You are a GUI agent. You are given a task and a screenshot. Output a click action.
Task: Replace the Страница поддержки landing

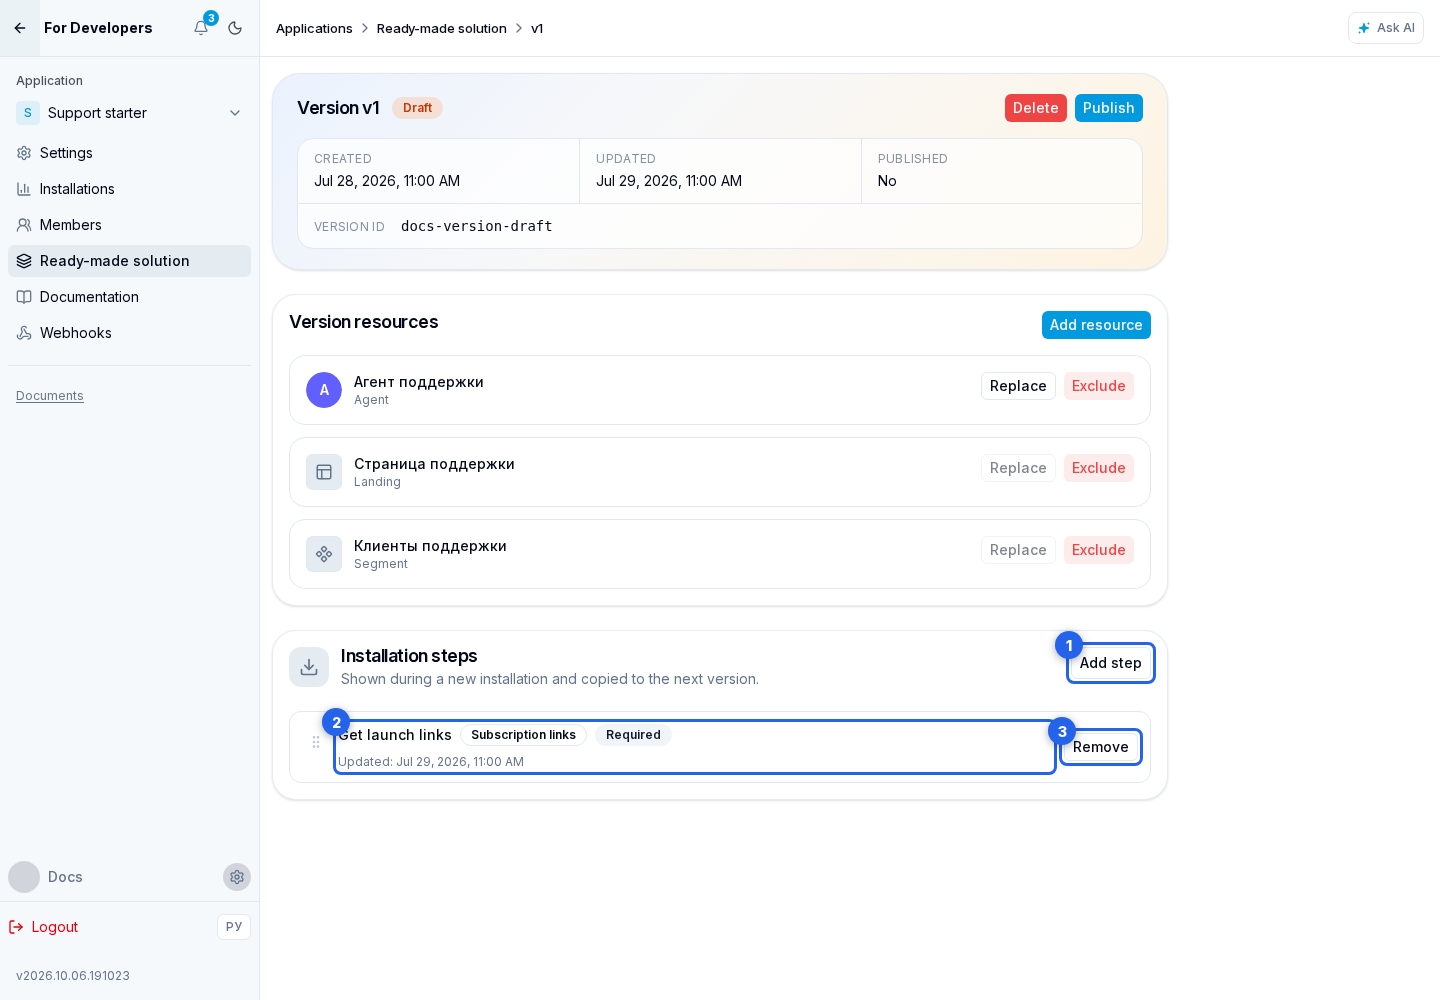(x=1018, y=468)
